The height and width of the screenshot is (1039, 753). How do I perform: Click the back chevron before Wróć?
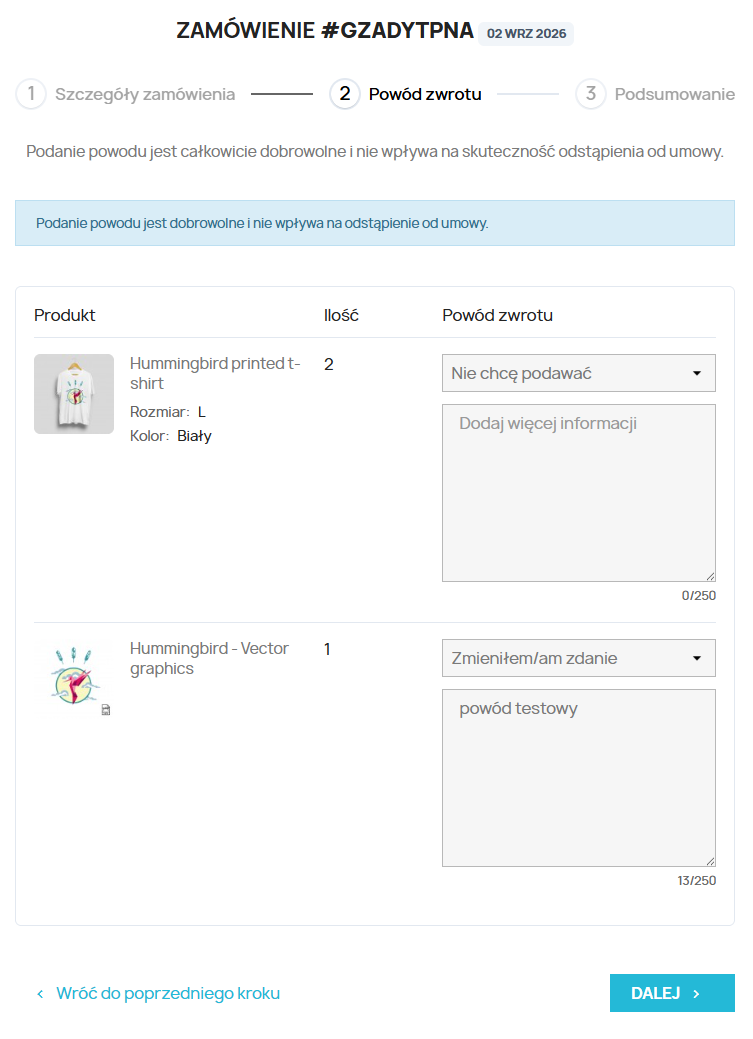(40, 994)
